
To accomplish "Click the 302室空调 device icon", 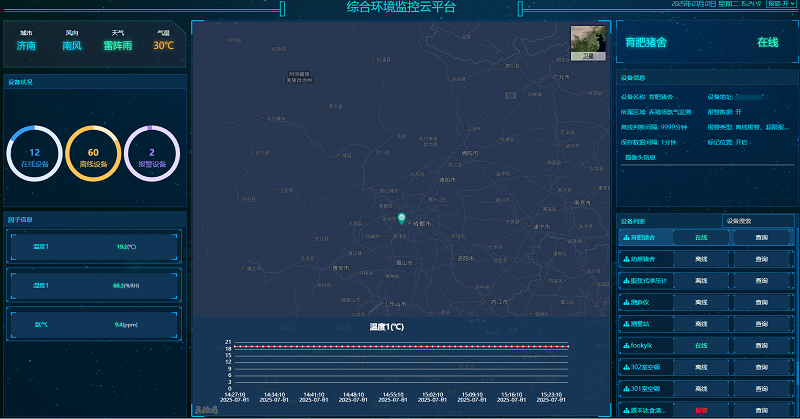I will click(625, 367).
